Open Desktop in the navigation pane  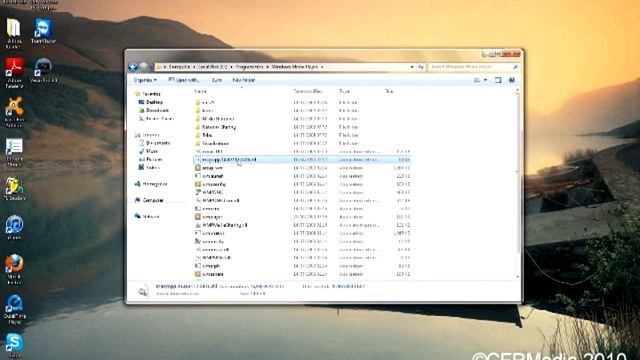(x=151, y=102)
